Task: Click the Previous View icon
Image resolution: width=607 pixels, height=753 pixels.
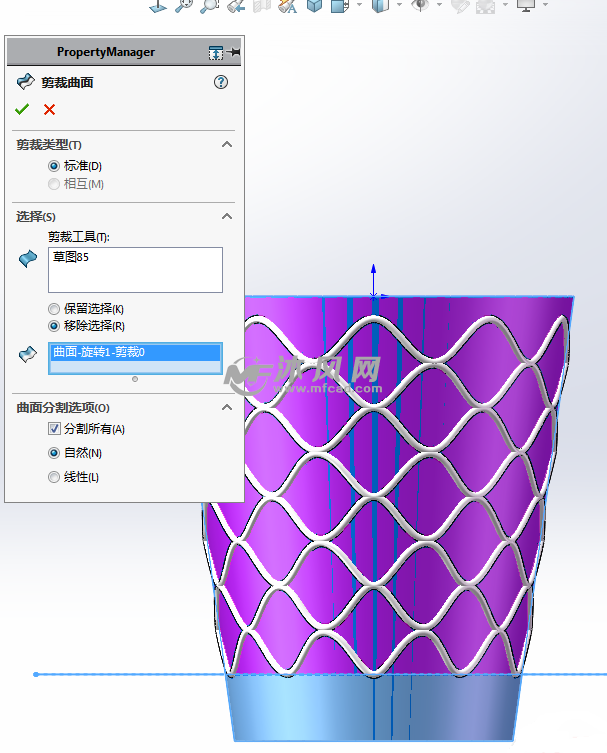Action: click(x=236, y=6)
